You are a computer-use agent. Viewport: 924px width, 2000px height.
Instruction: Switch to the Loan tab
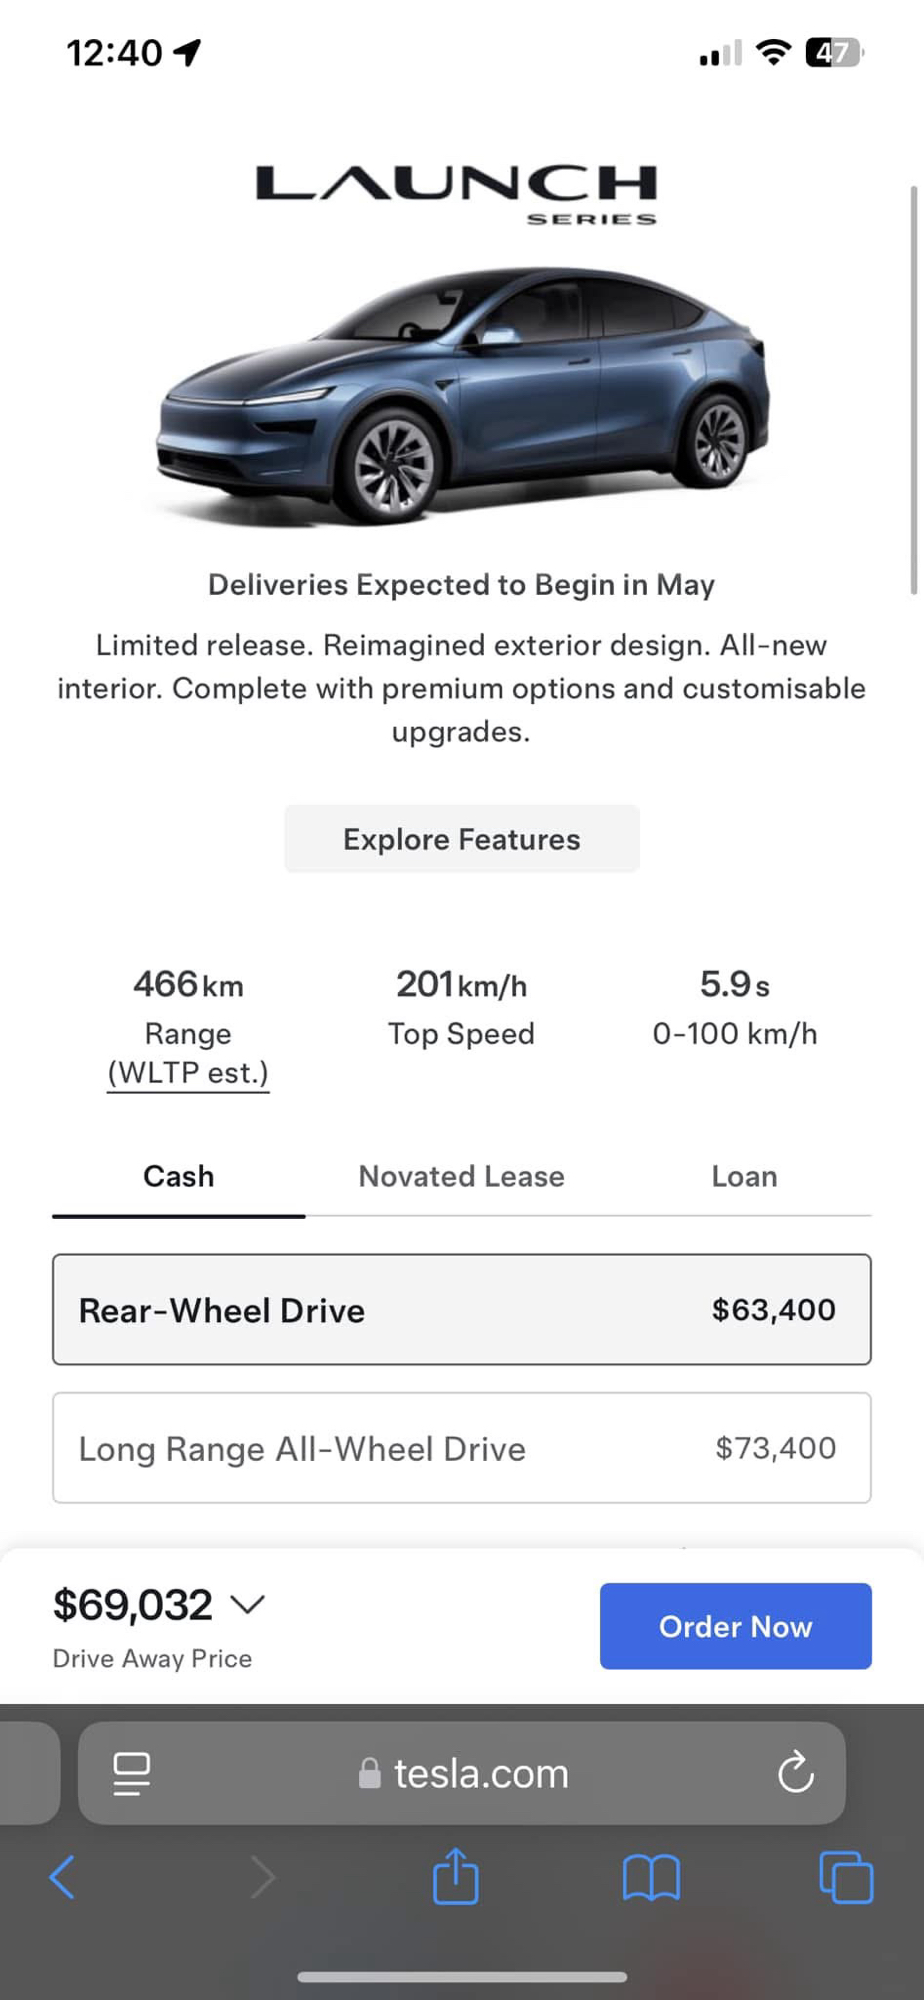click(744, 1176)
